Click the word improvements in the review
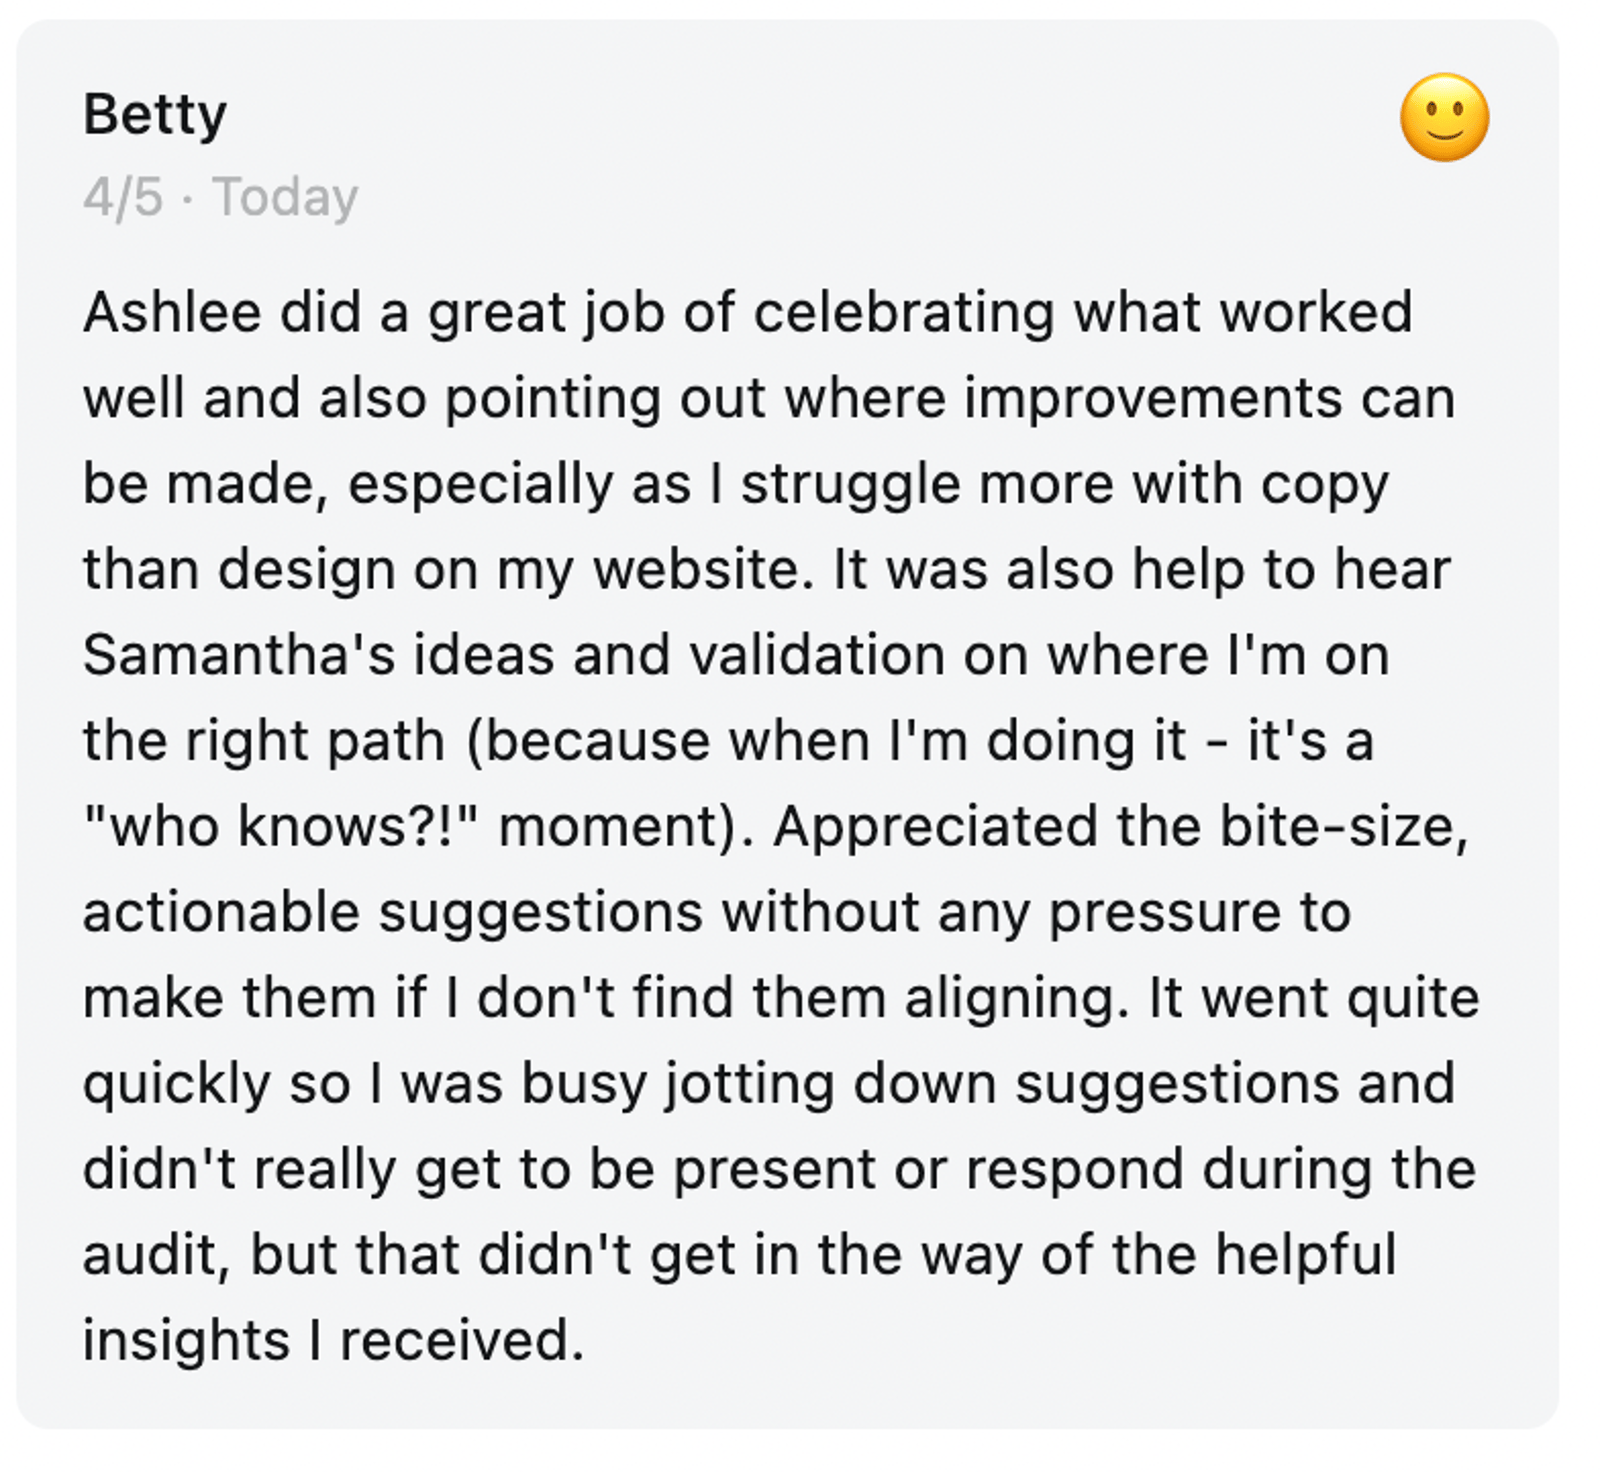This screenshot has width=1600, height=1472. (1153, 399)
